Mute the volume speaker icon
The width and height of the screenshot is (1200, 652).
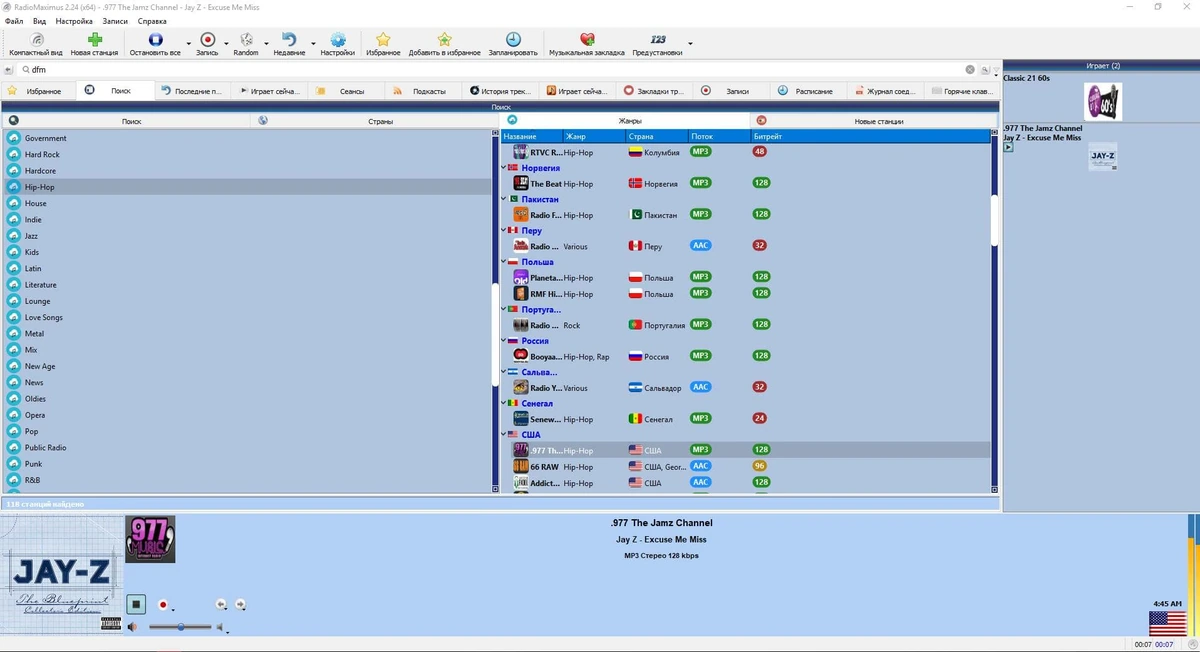tap(132, 627)
